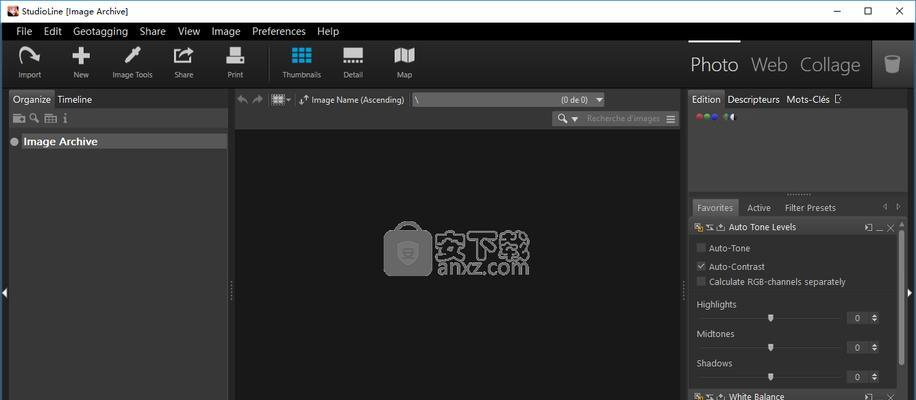The width and height of the screenshot is (916, 400).
Task: Switch to Photo mode
Action: (714, 64)
